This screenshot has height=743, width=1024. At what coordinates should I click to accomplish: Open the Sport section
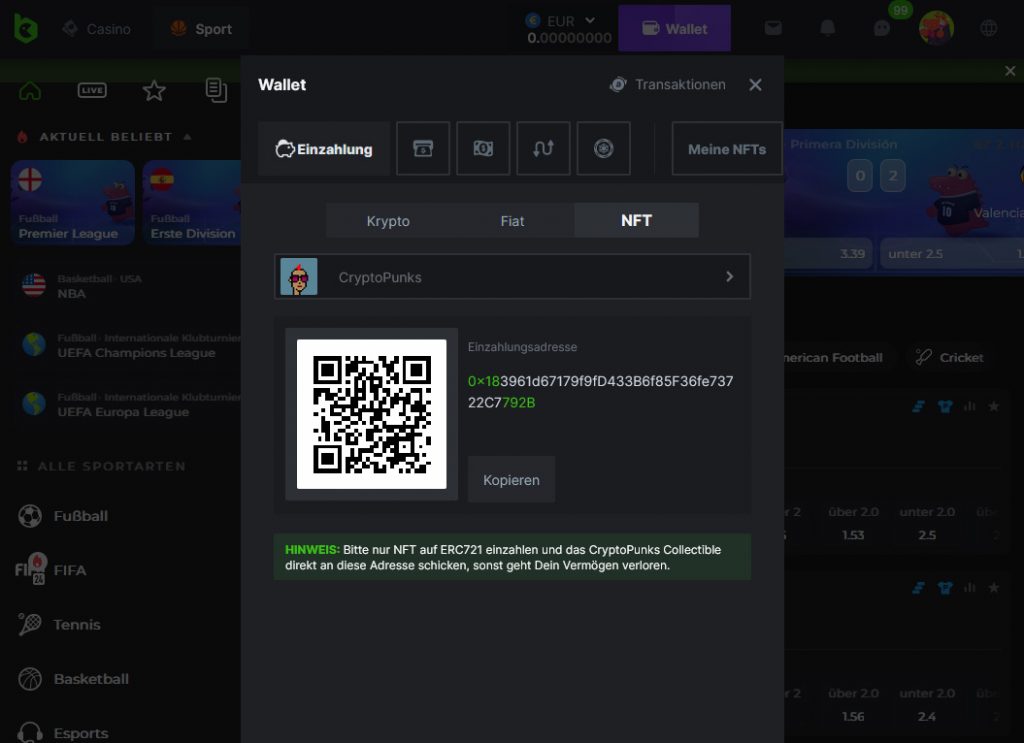(x=201, y=29)
